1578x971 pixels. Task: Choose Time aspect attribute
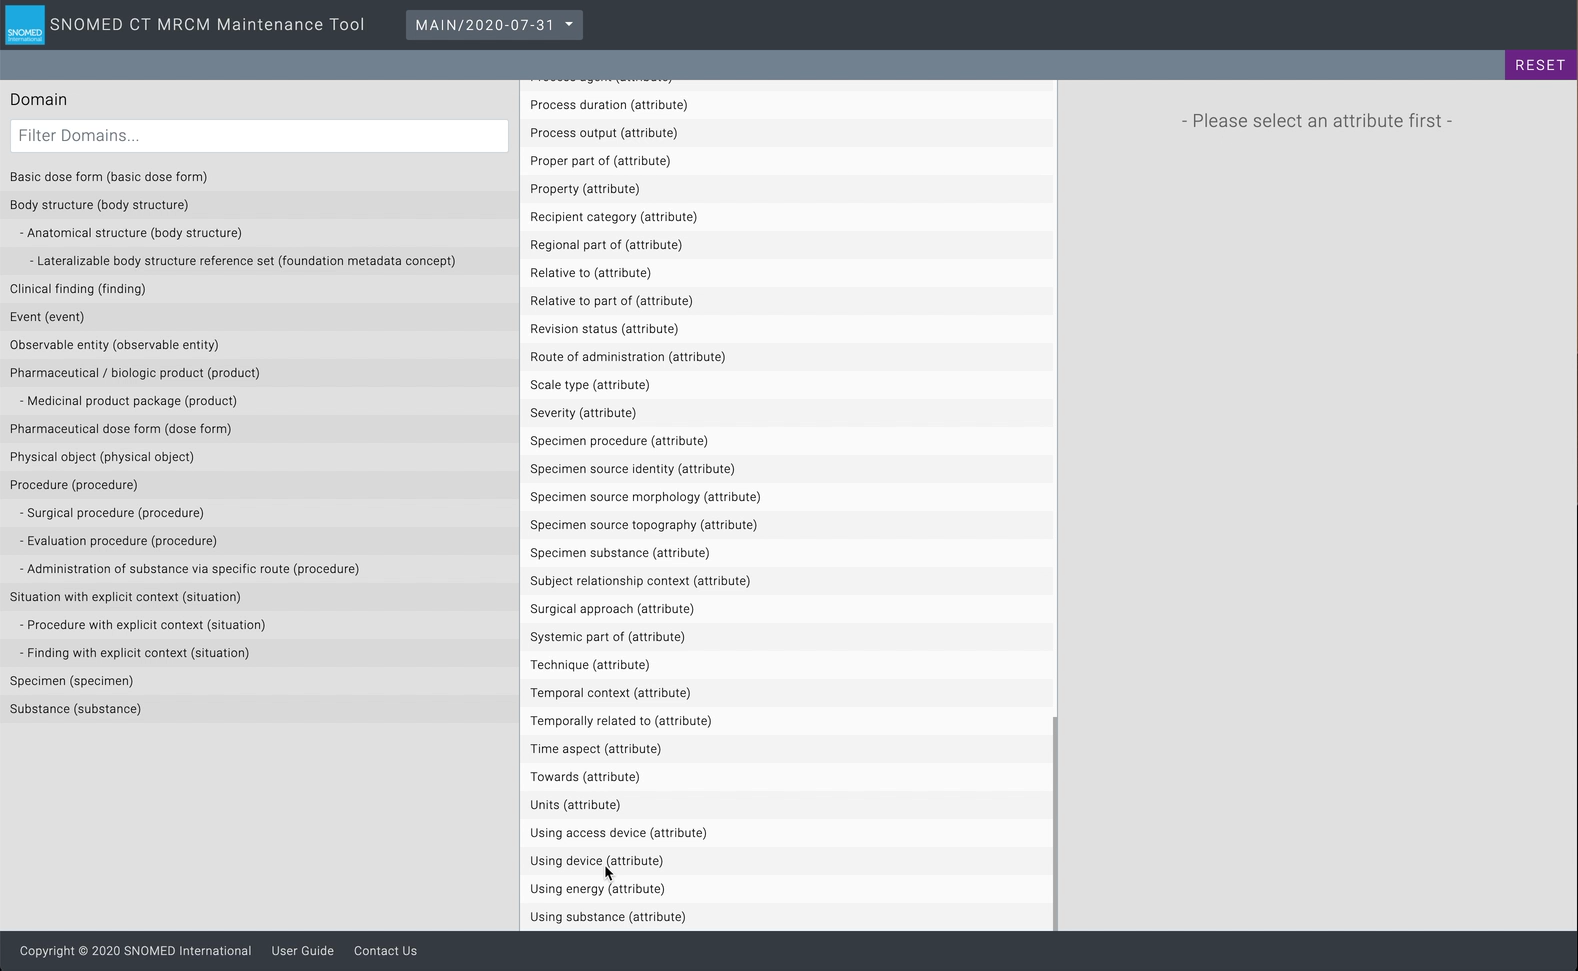786,749
